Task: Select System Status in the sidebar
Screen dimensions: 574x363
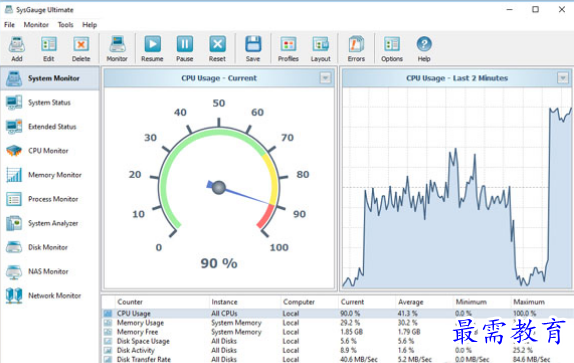Action: click(50, 102)
